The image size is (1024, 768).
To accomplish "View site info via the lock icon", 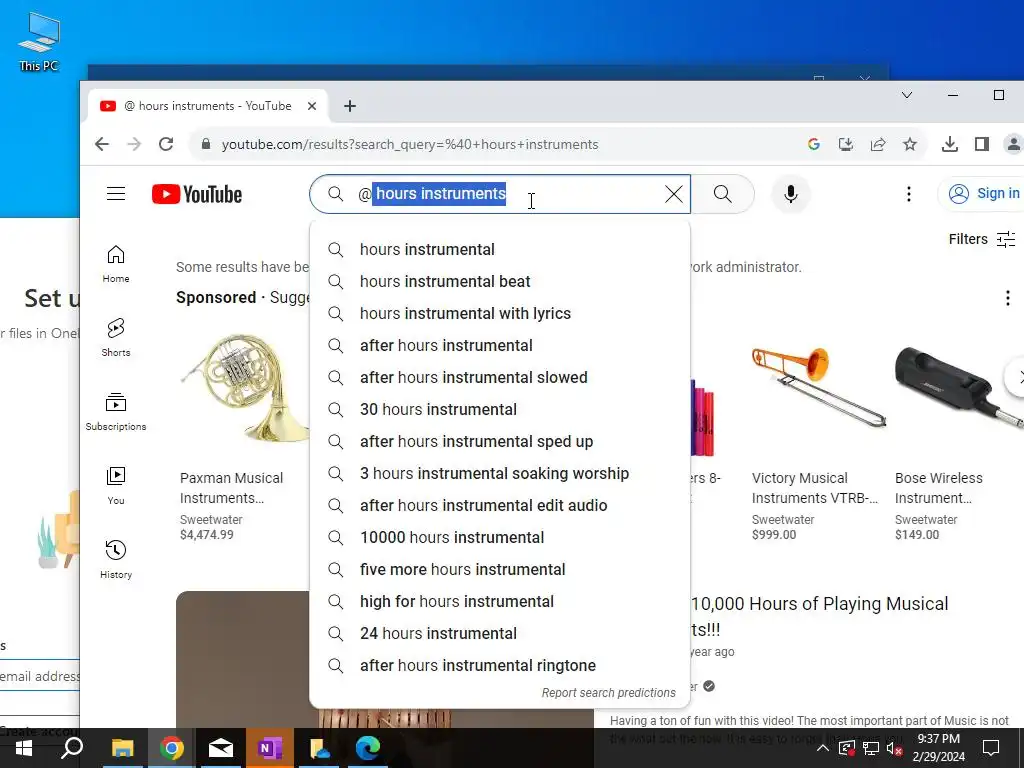I will tap(206, 144).
